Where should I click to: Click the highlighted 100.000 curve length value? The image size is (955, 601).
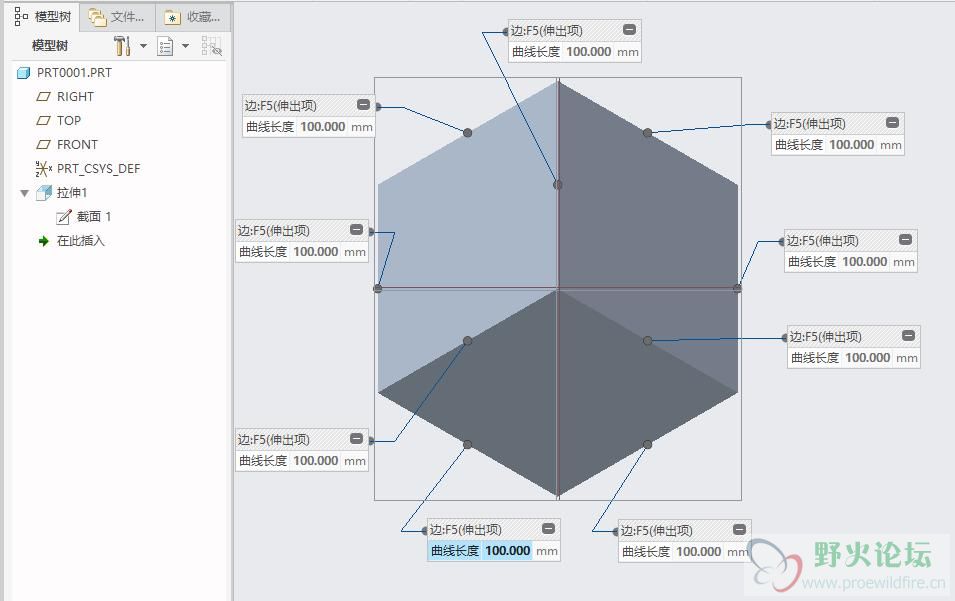tap(507, 550)
